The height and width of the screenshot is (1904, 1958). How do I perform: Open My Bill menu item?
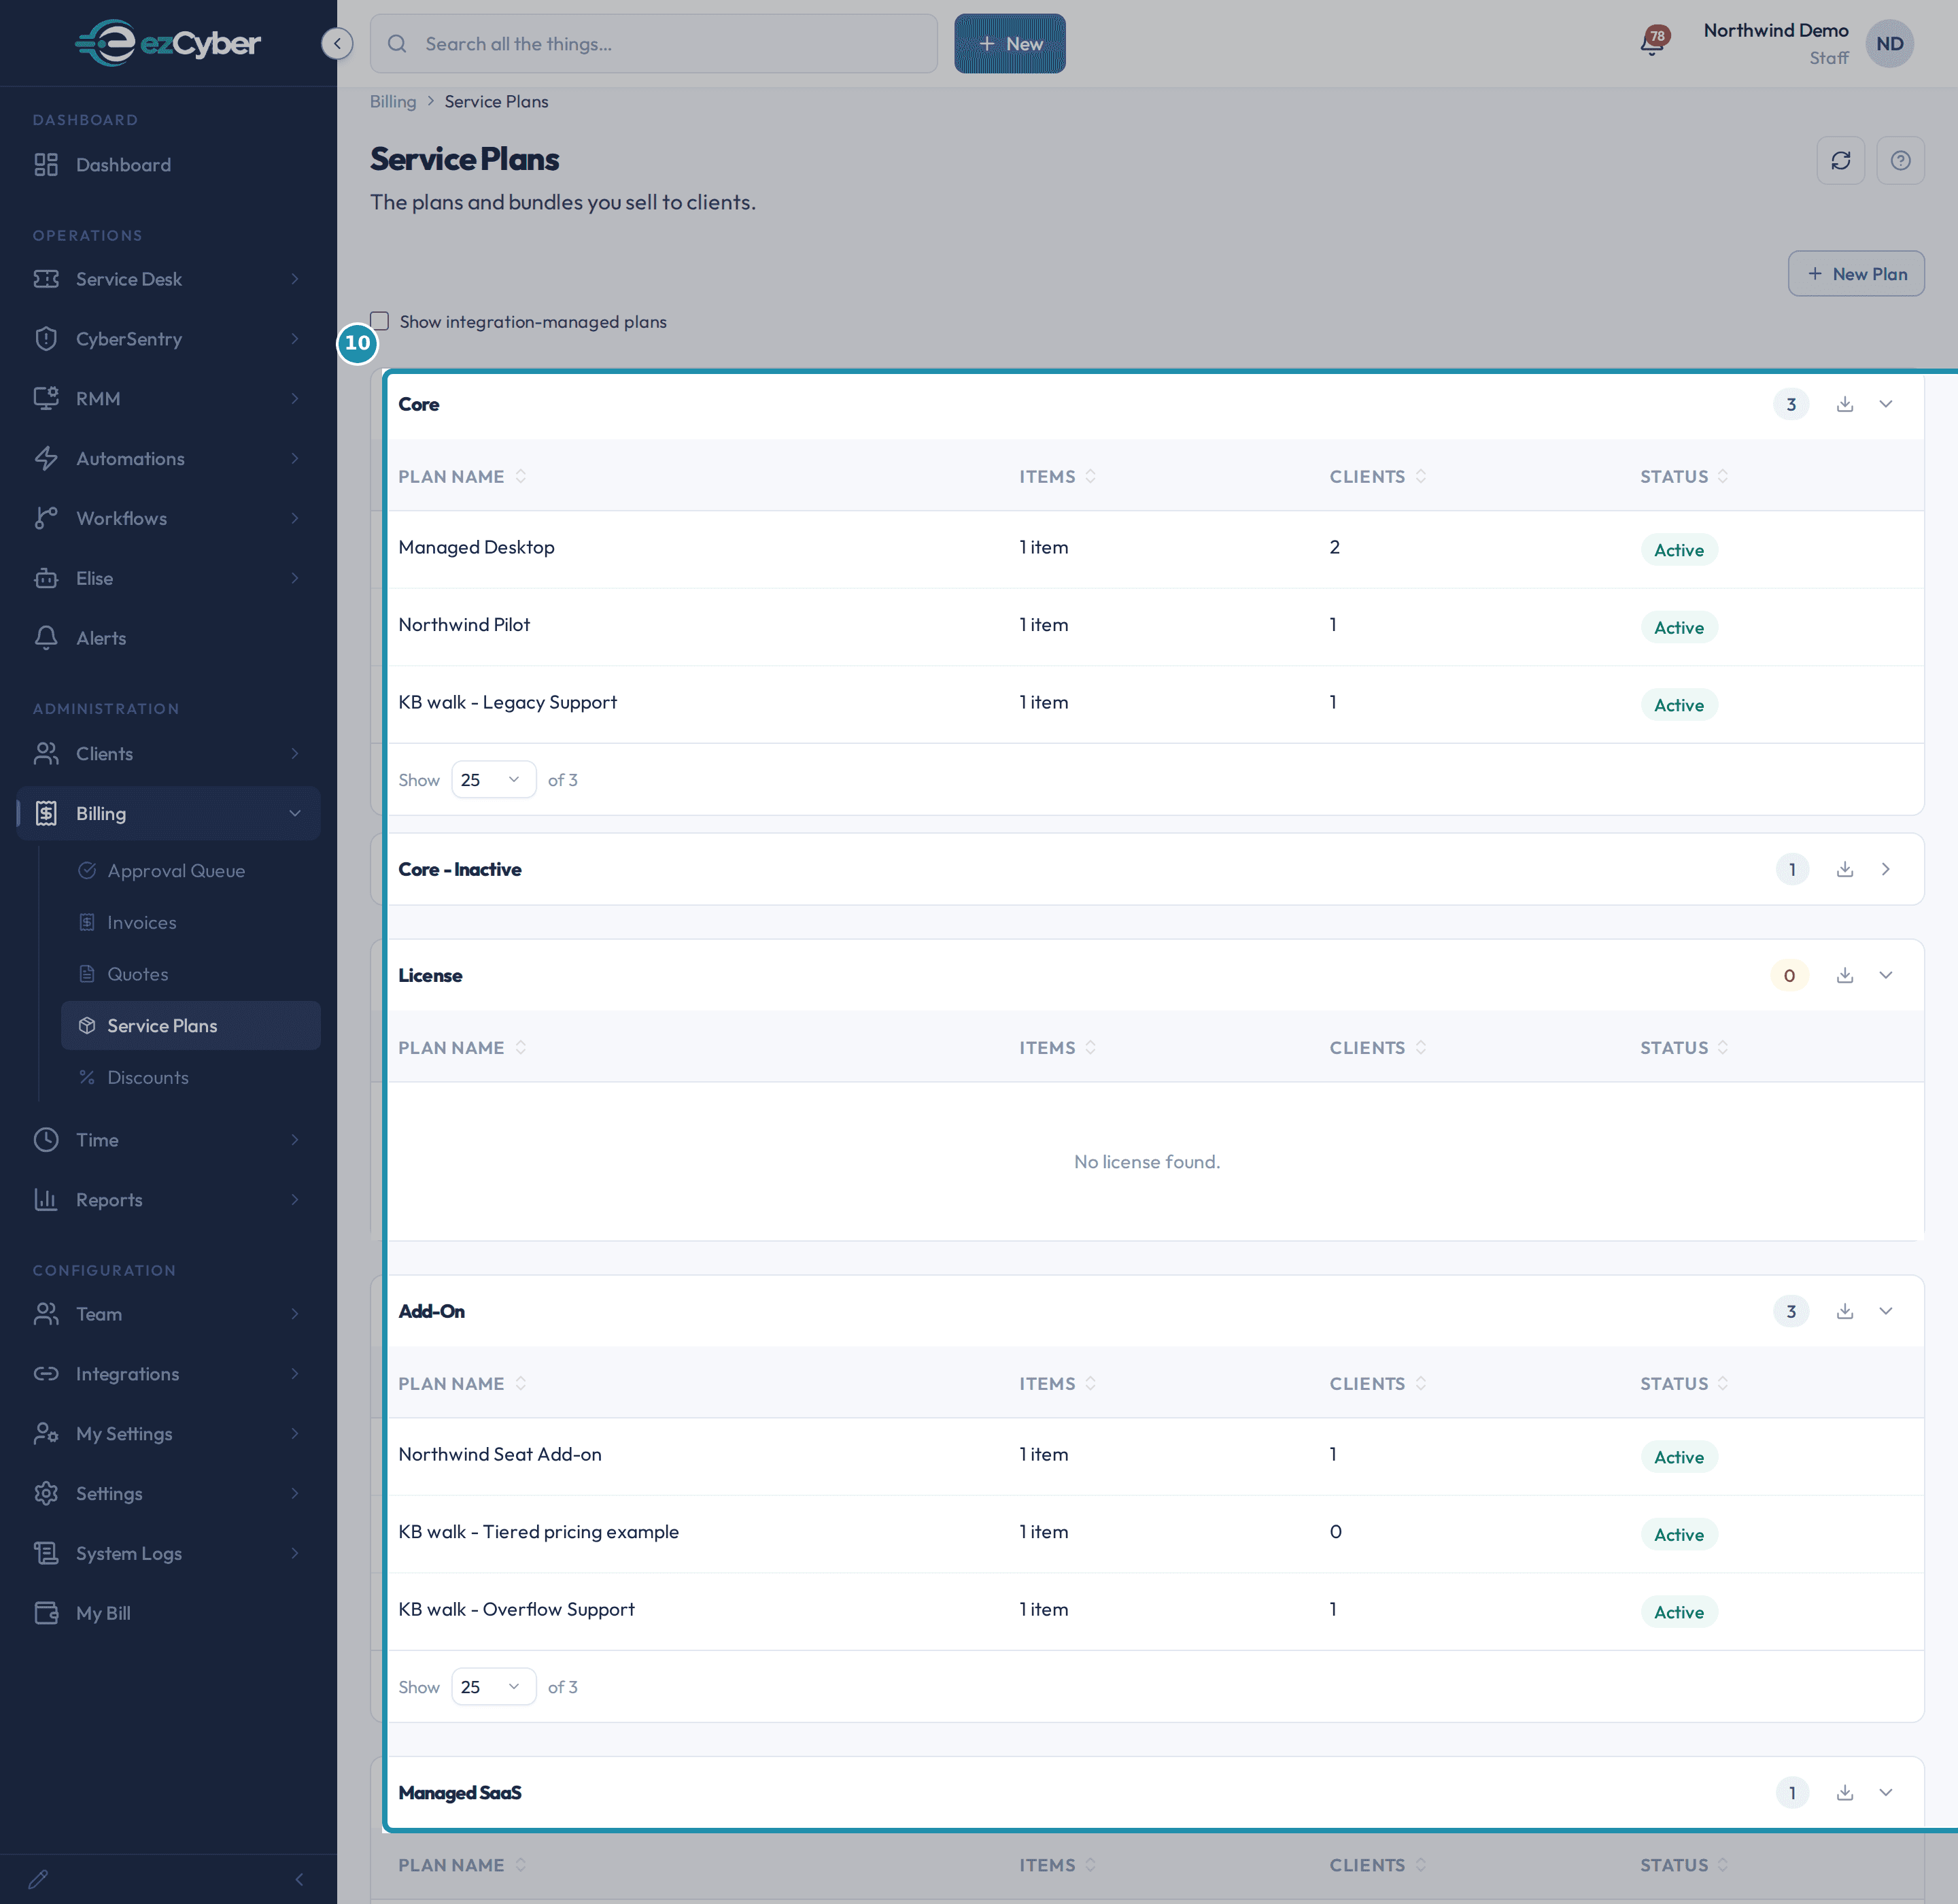[168, 1613]
